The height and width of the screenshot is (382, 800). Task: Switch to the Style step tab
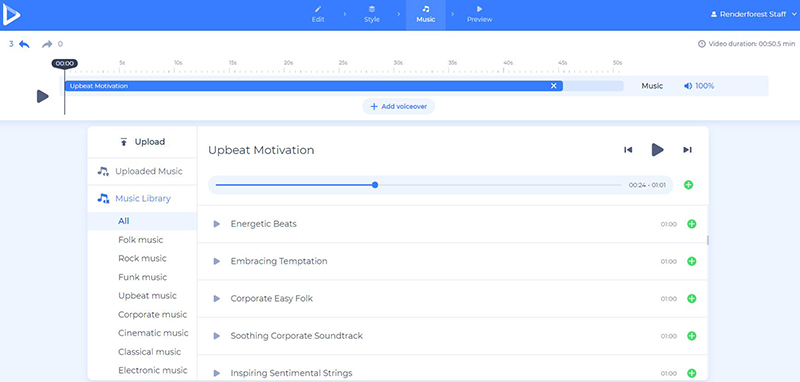point(371,15)
